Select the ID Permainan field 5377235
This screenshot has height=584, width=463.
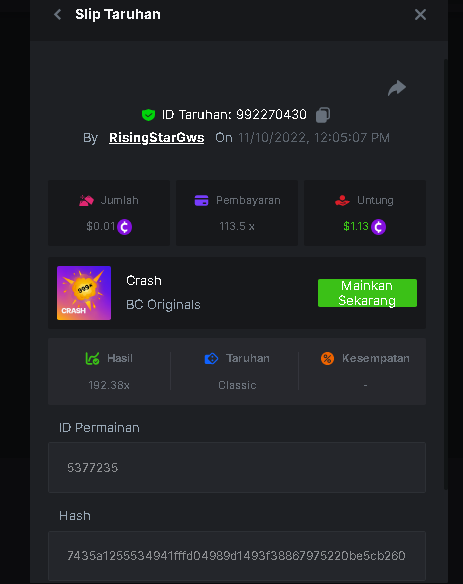tap(237, 467)
